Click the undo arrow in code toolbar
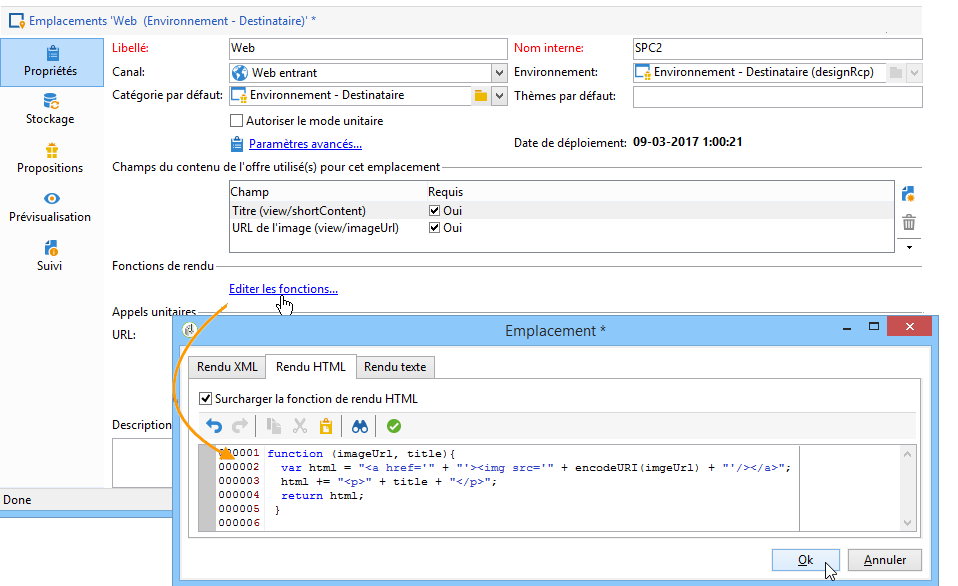This screenshot has height=586, width=958. tap(214, 426)
